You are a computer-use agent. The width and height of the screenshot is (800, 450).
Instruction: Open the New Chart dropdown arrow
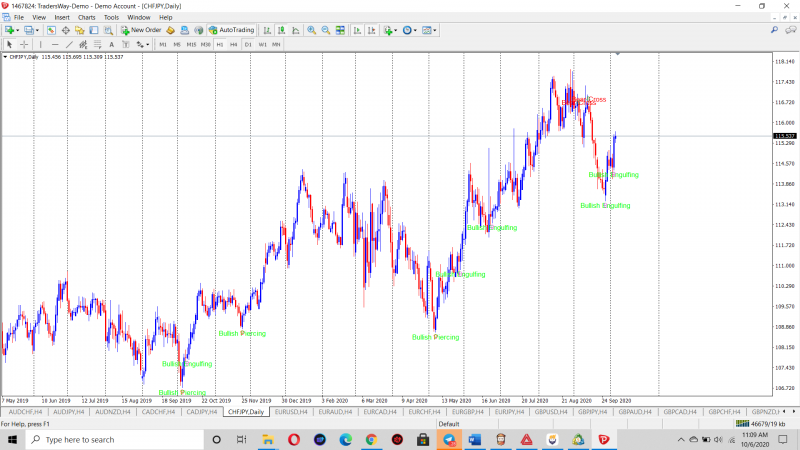coord(18,30)
